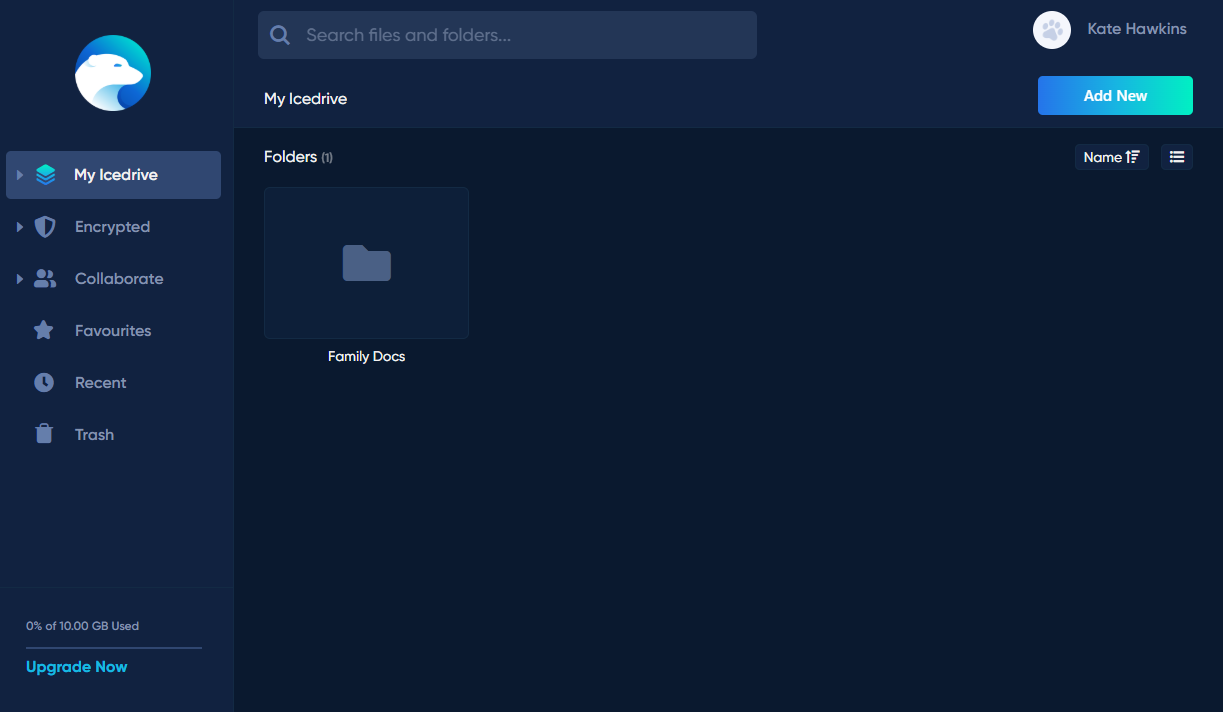Image resolution: width=1223 pixels, height=712 pixels.
Task: Click the Add New button
Action: (x=1114, y=95)
